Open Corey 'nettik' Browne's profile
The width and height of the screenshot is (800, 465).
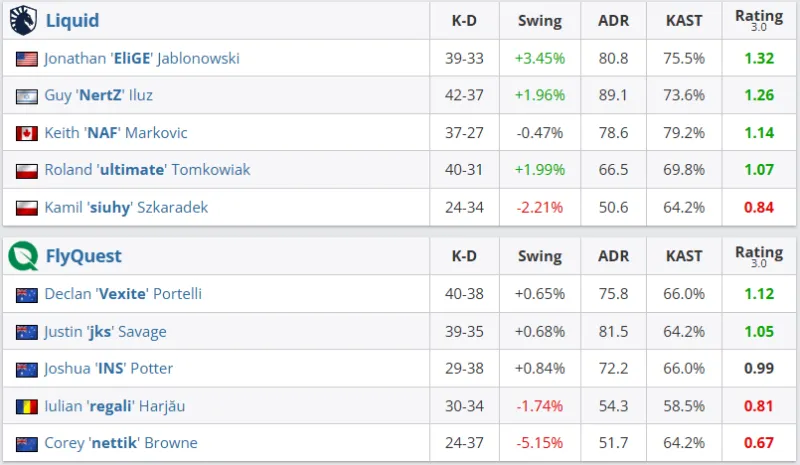click(x=121, y=443)
